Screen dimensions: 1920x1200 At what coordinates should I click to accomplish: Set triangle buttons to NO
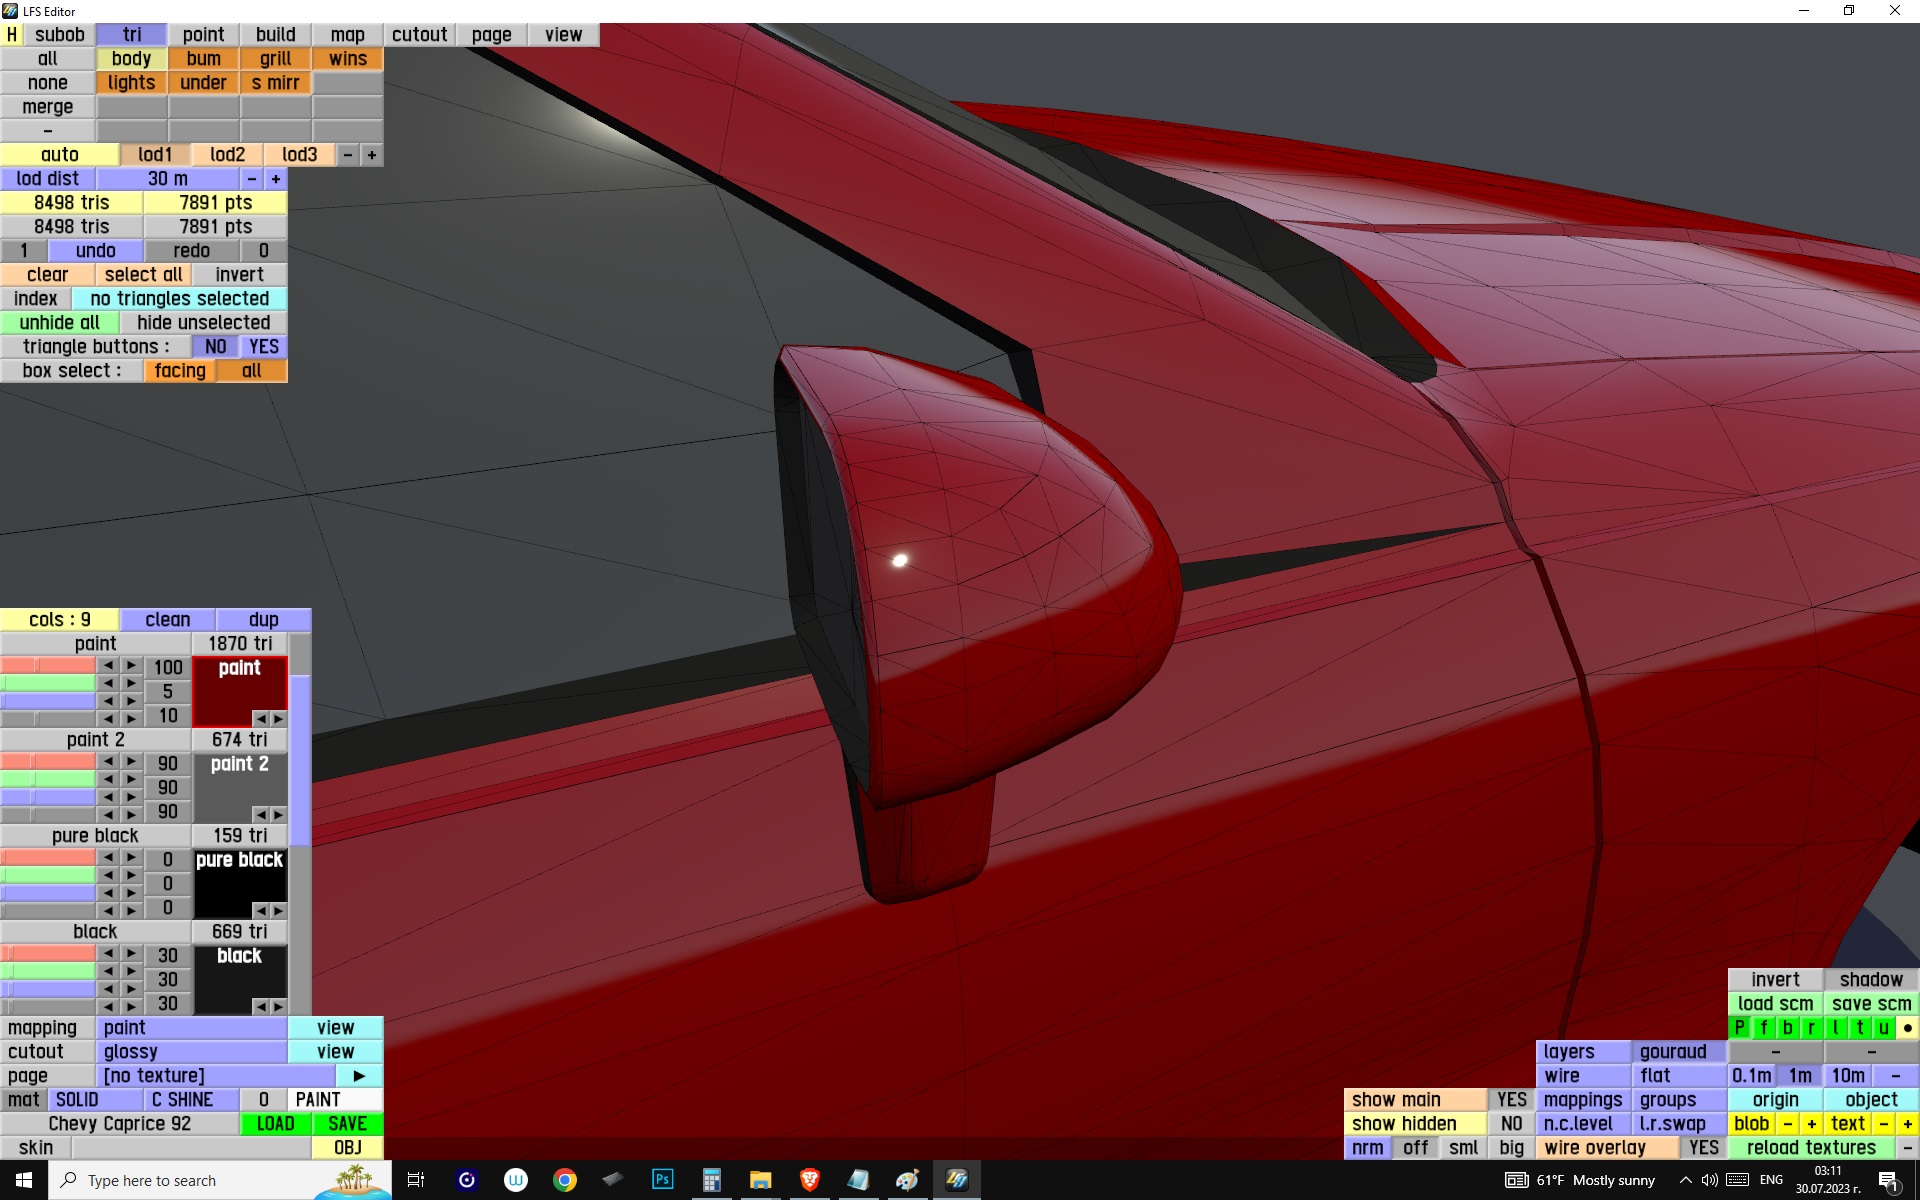215,347
